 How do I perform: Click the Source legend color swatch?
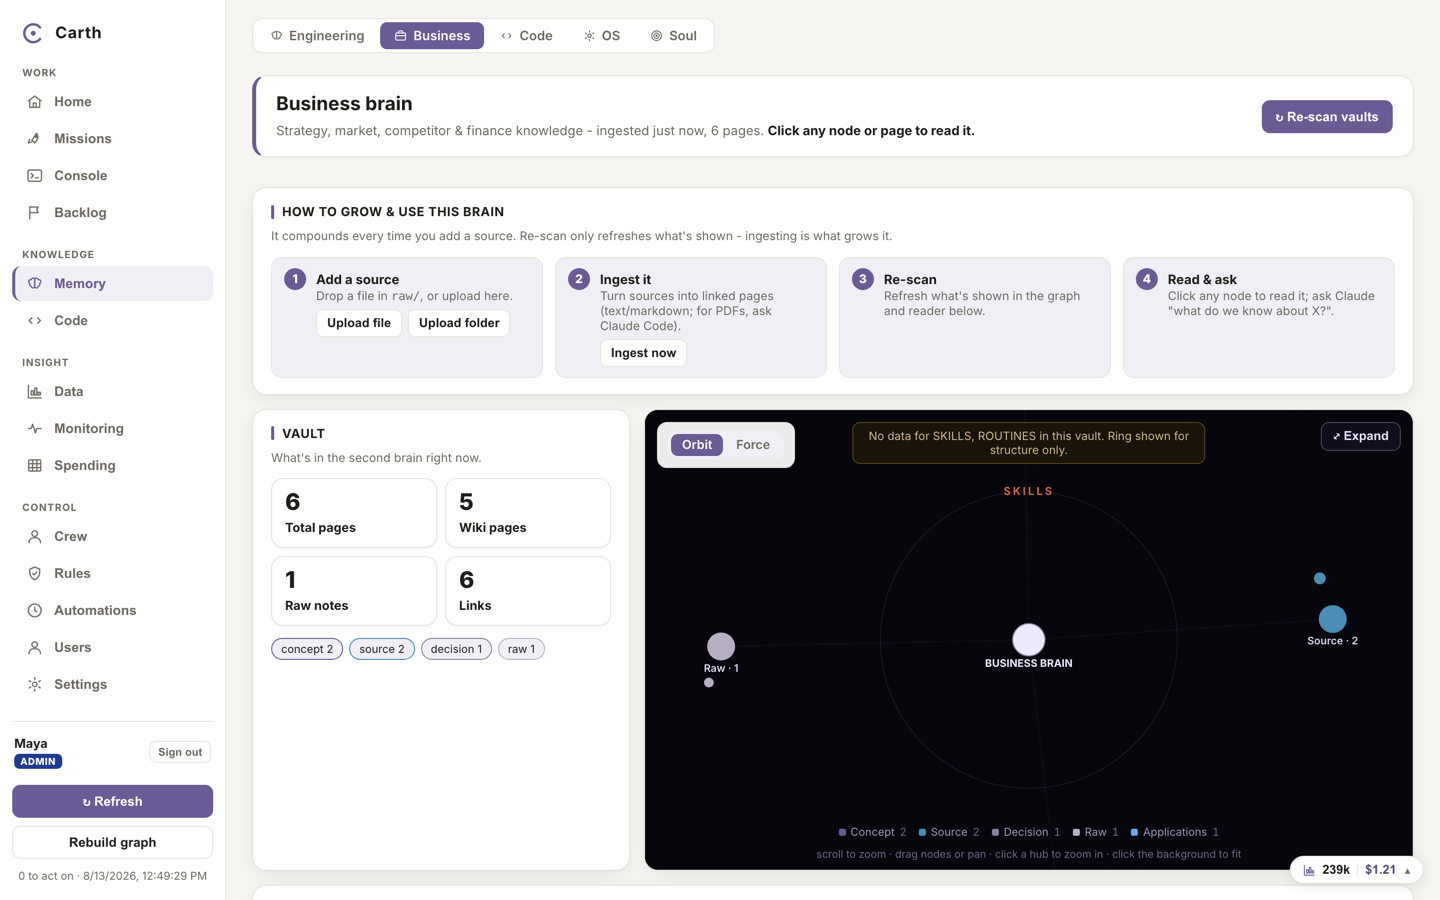[922, 832]
